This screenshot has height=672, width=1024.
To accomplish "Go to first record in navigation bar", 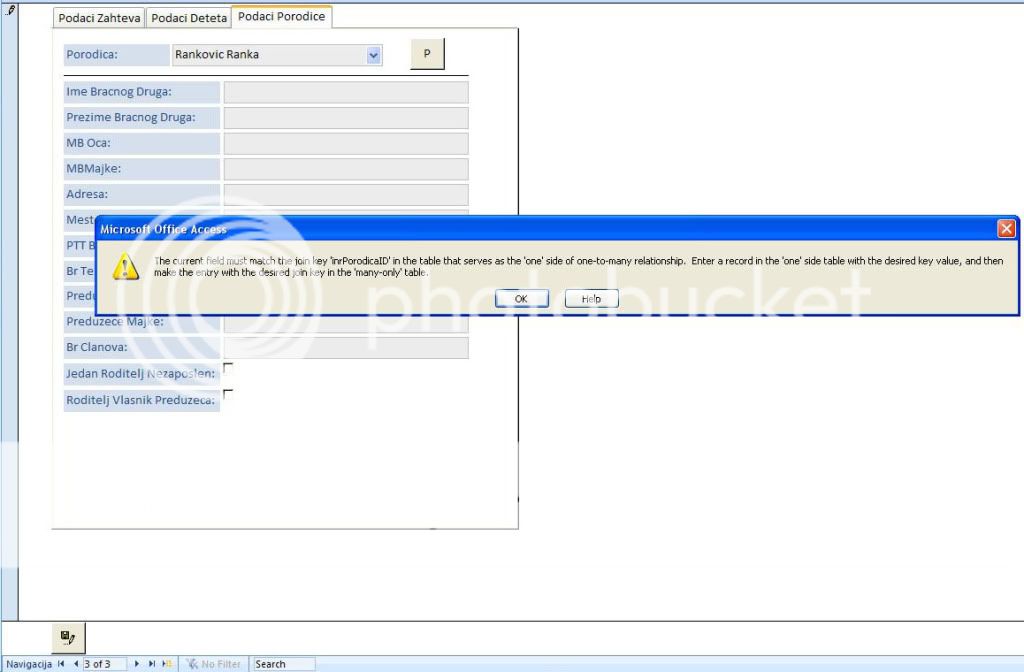I will coord(61,664).
